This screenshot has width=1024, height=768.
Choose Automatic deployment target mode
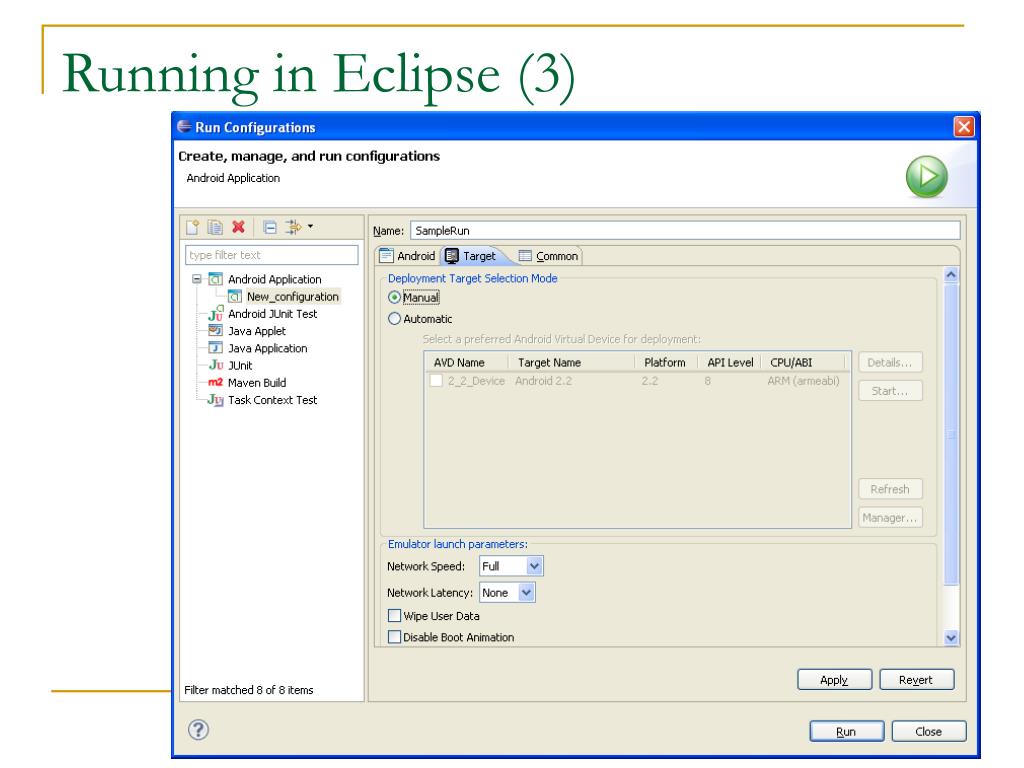pyautogui.click(x=394, y=319)
